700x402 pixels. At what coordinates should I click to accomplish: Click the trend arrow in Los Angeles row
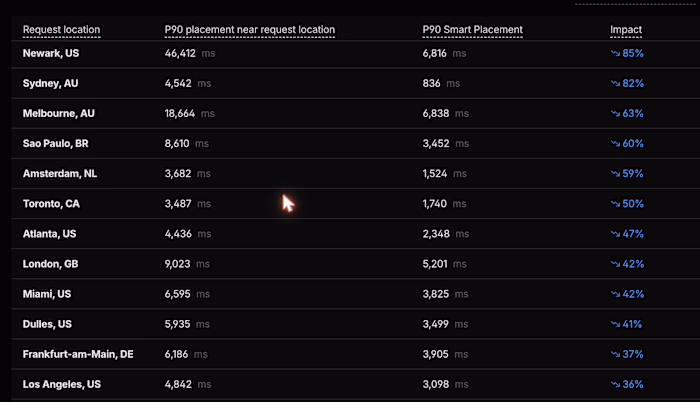click(615, 385)
